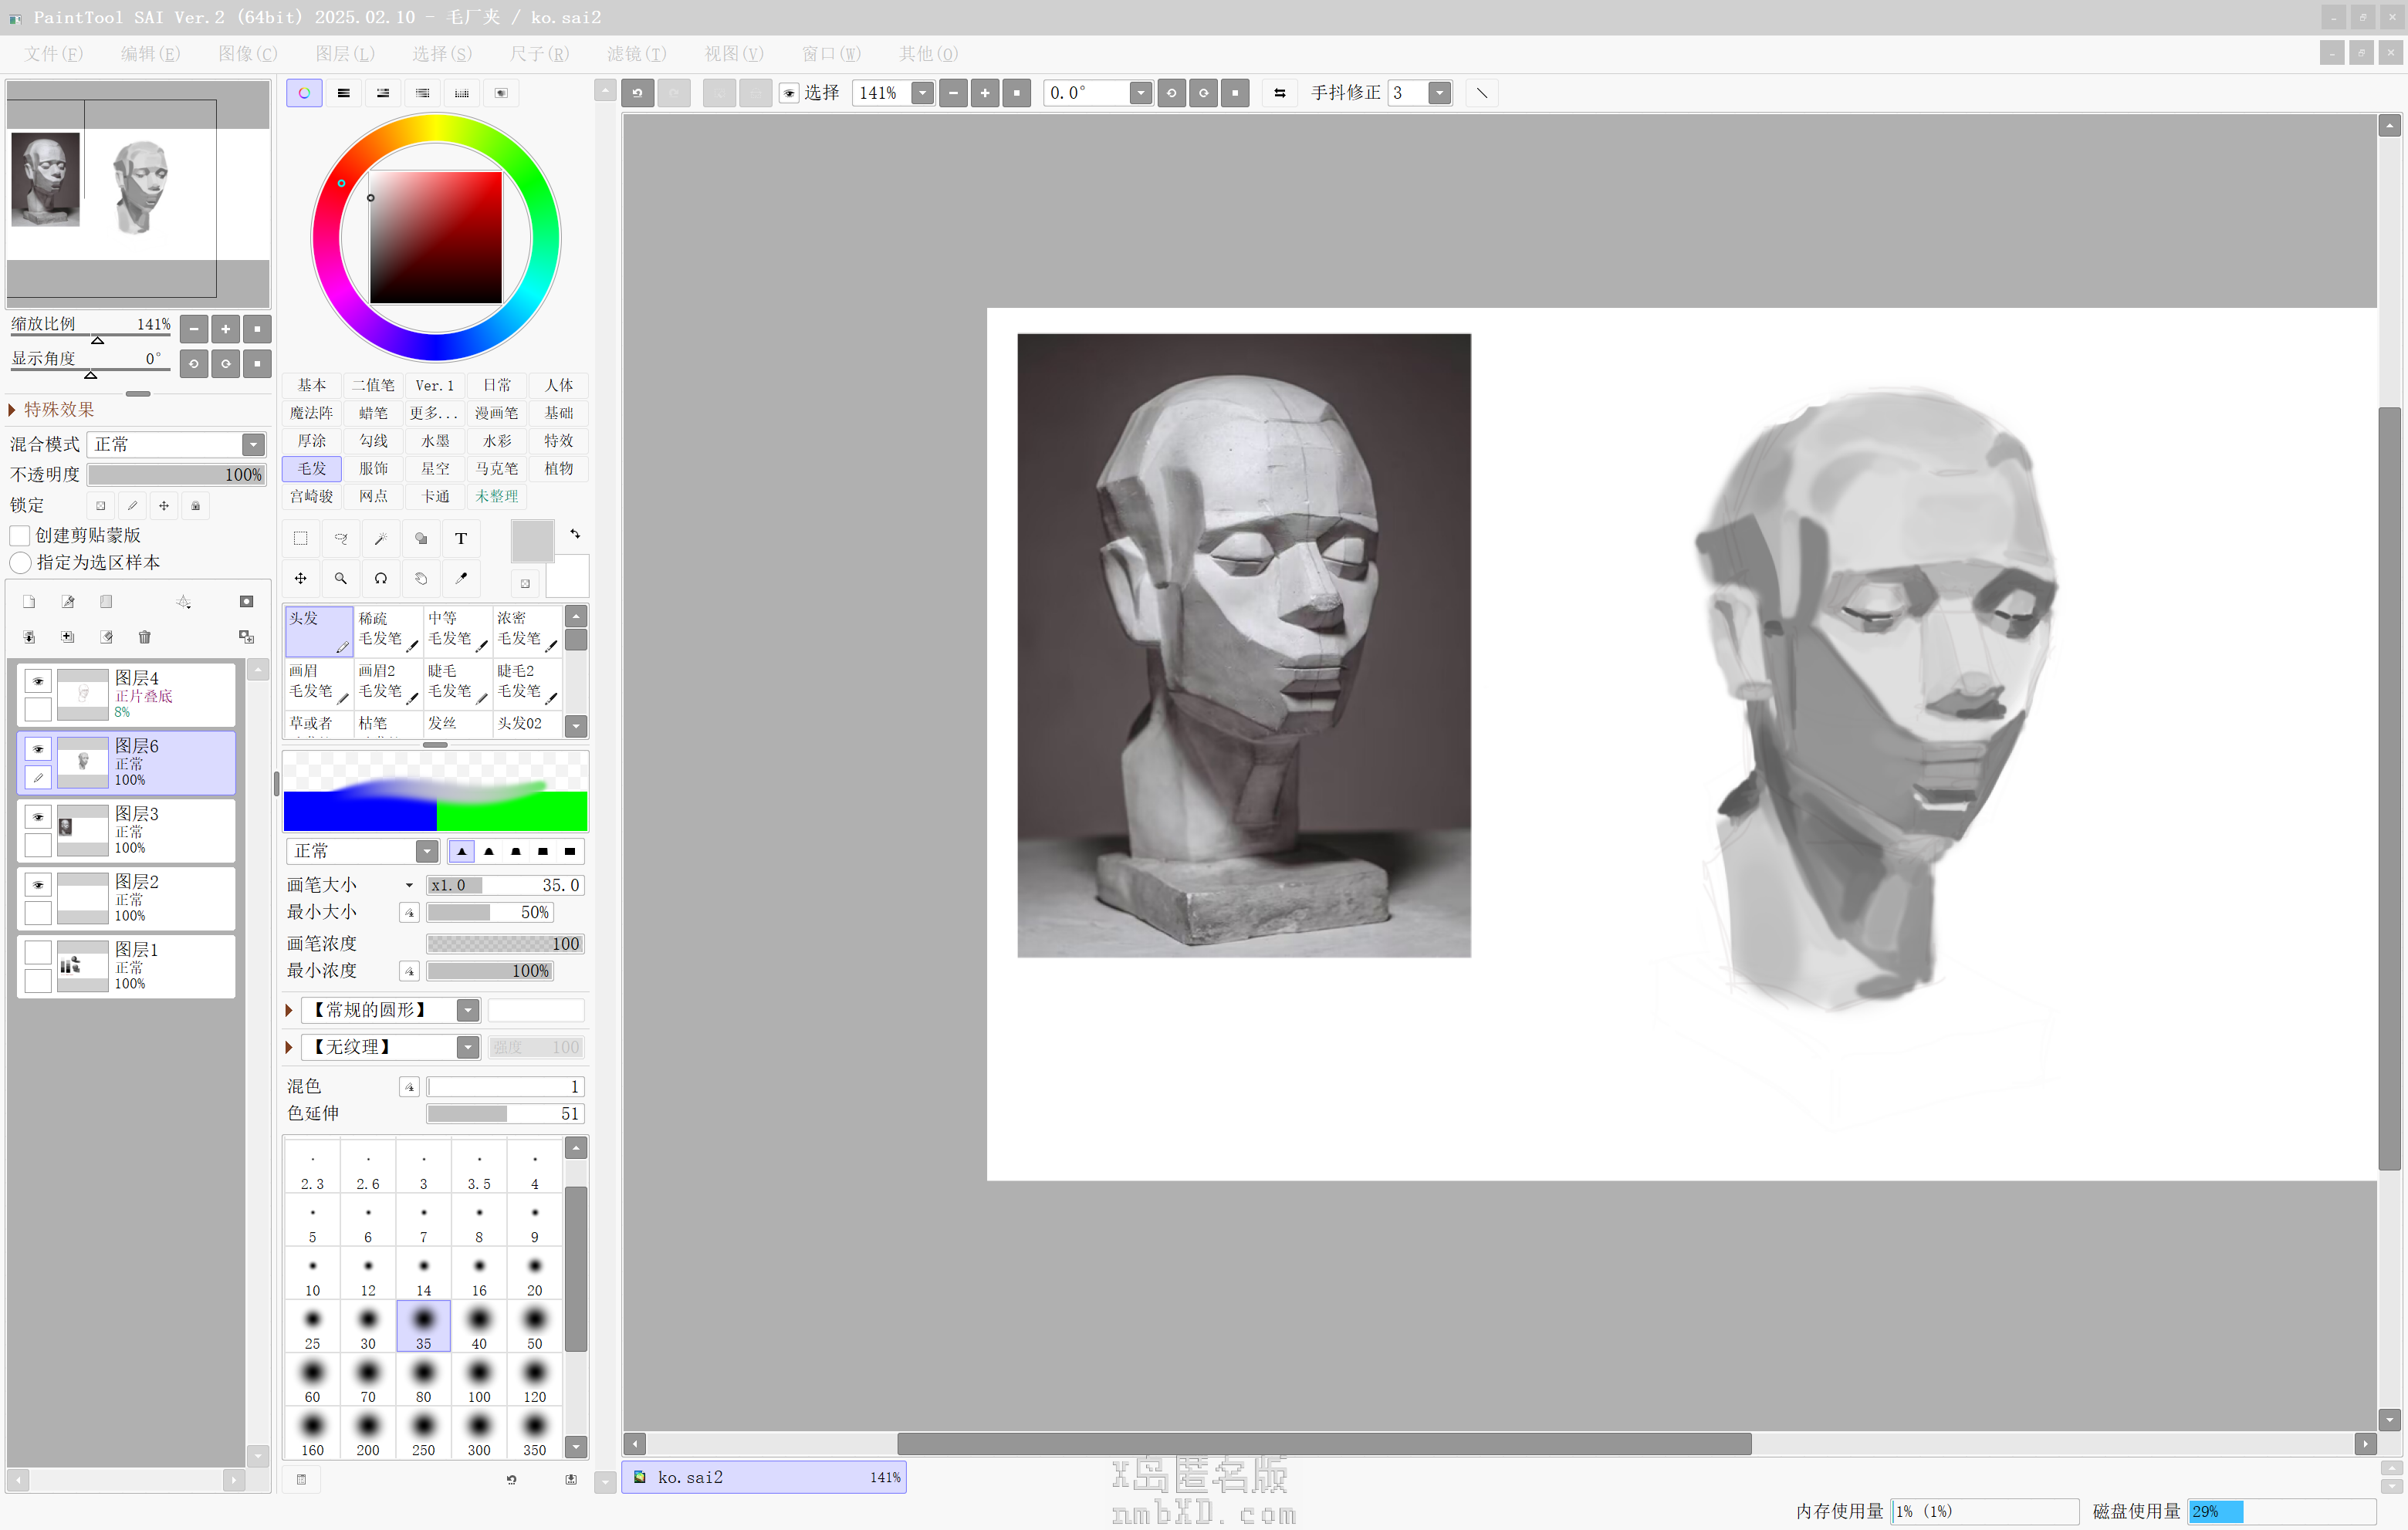2408x1530 pixels.
Task: Select the 稀疏毛发笔 brush preset
Action: [x=388, y=629]
